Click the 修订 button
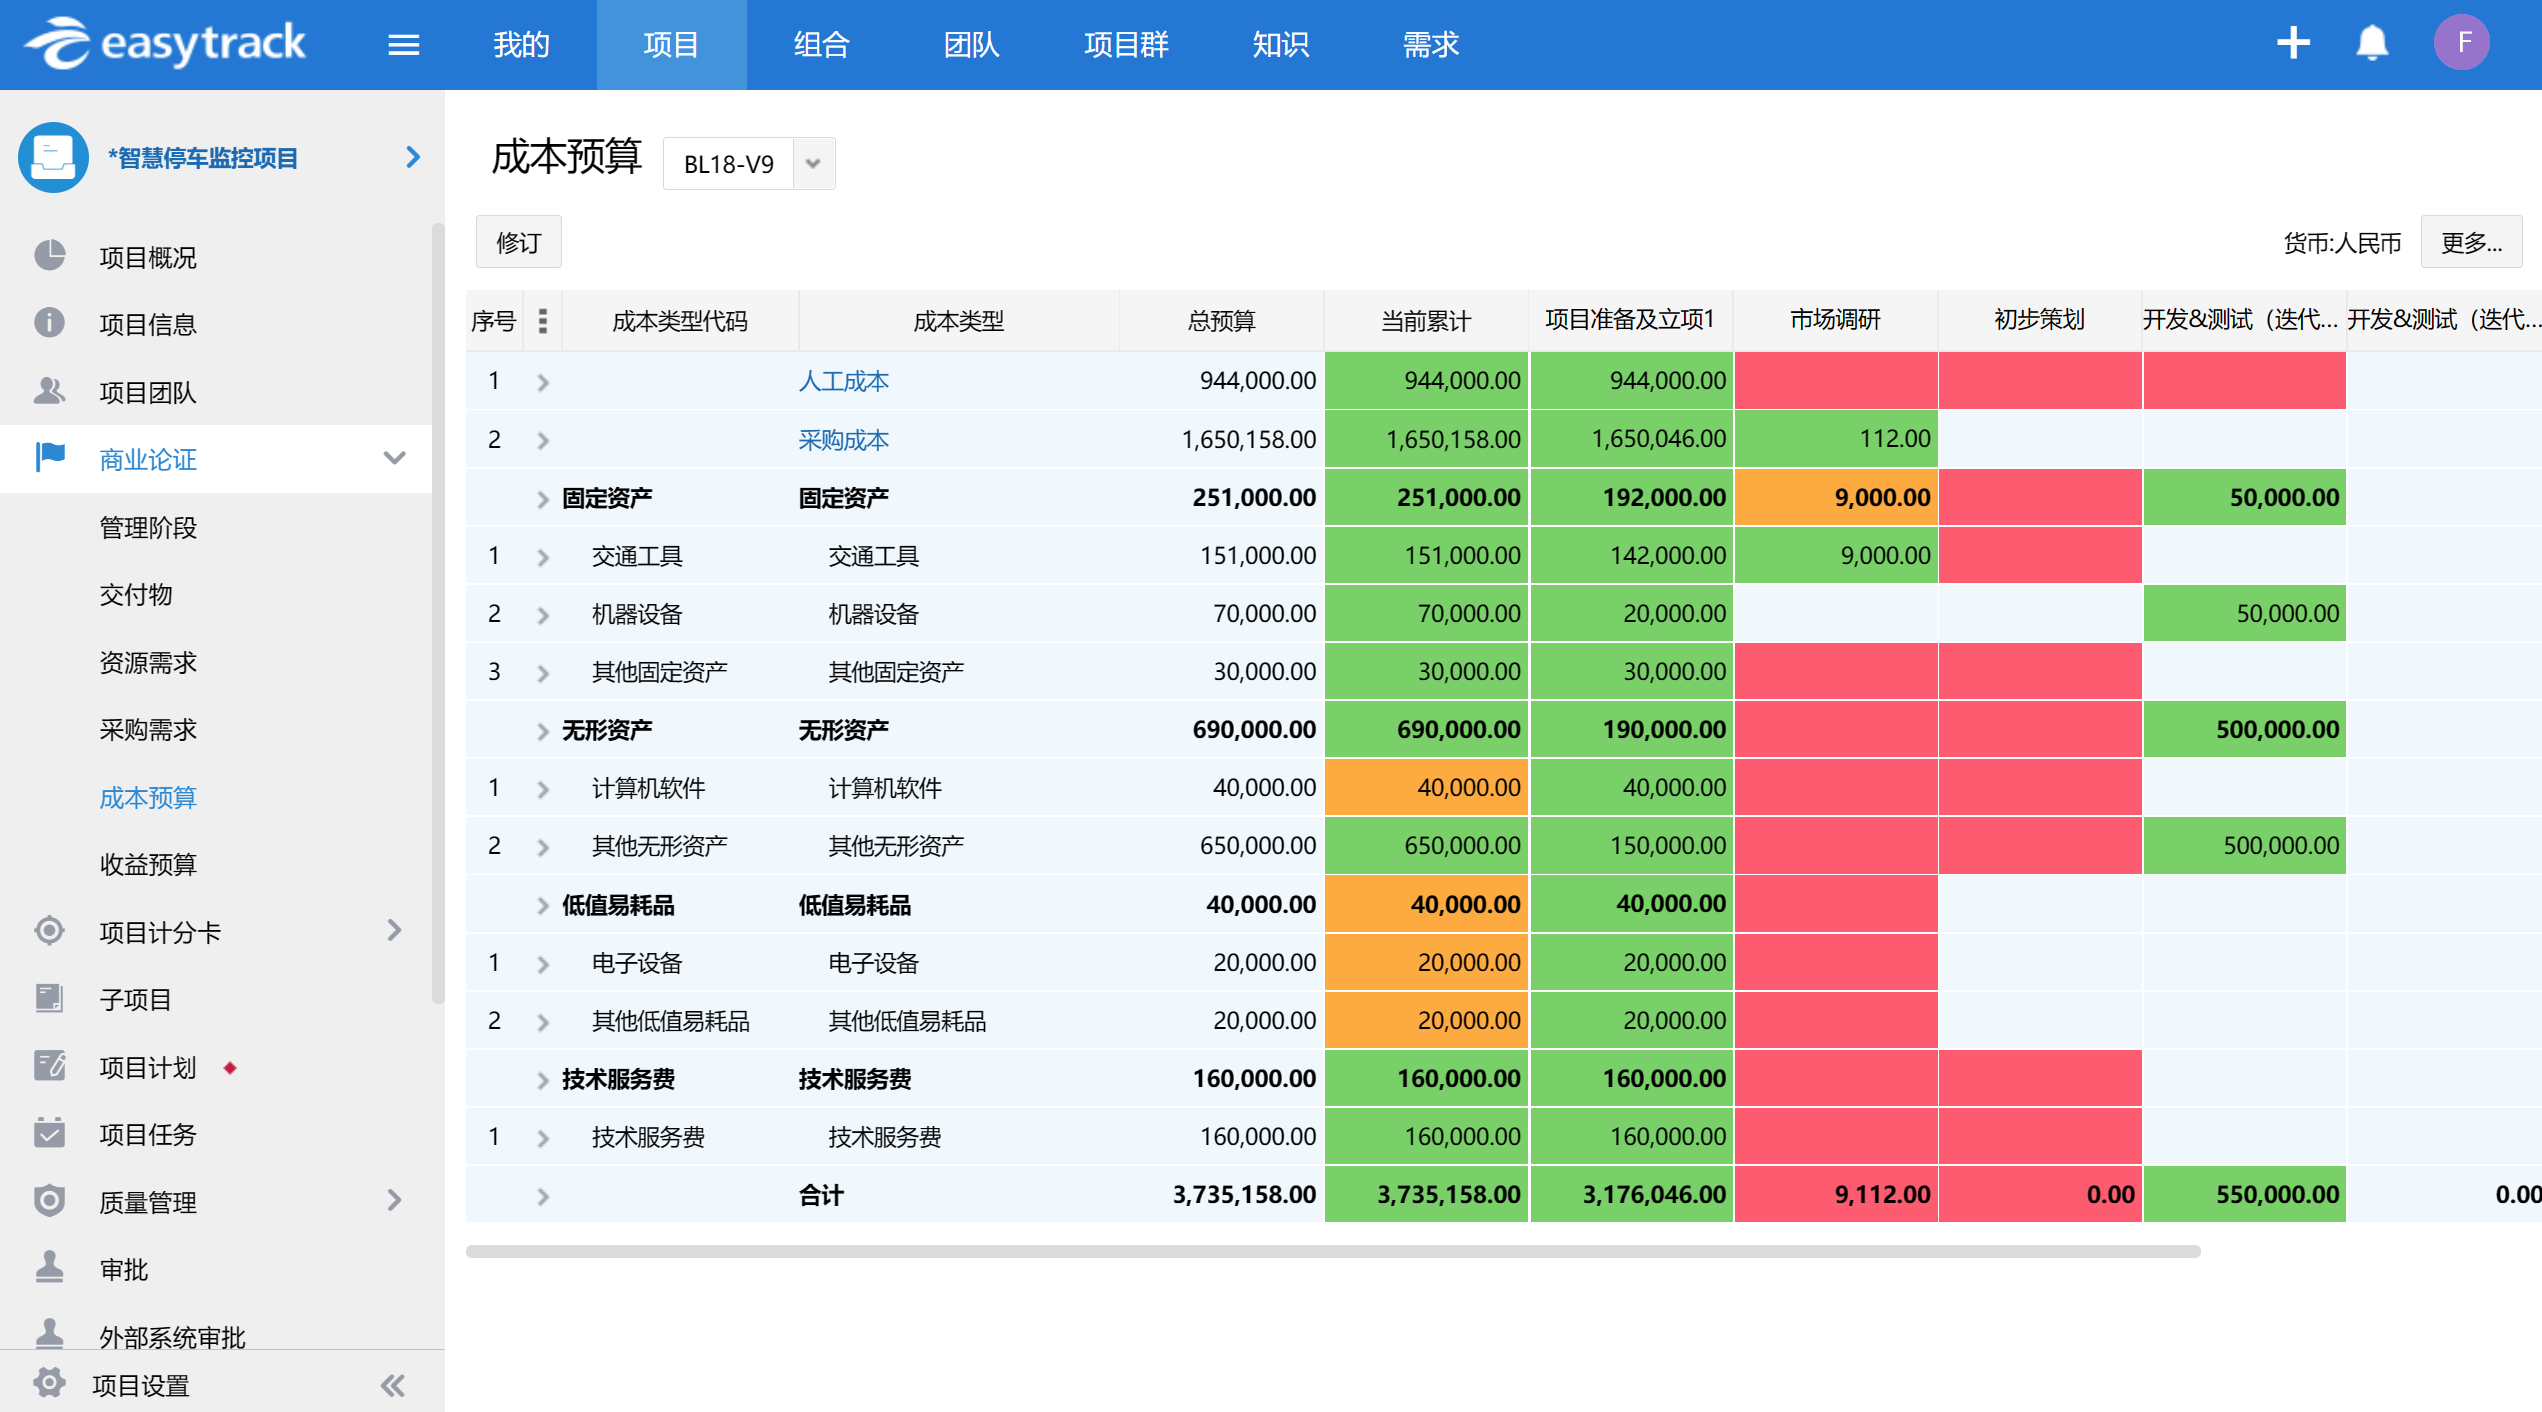 [x=518, y=243]
